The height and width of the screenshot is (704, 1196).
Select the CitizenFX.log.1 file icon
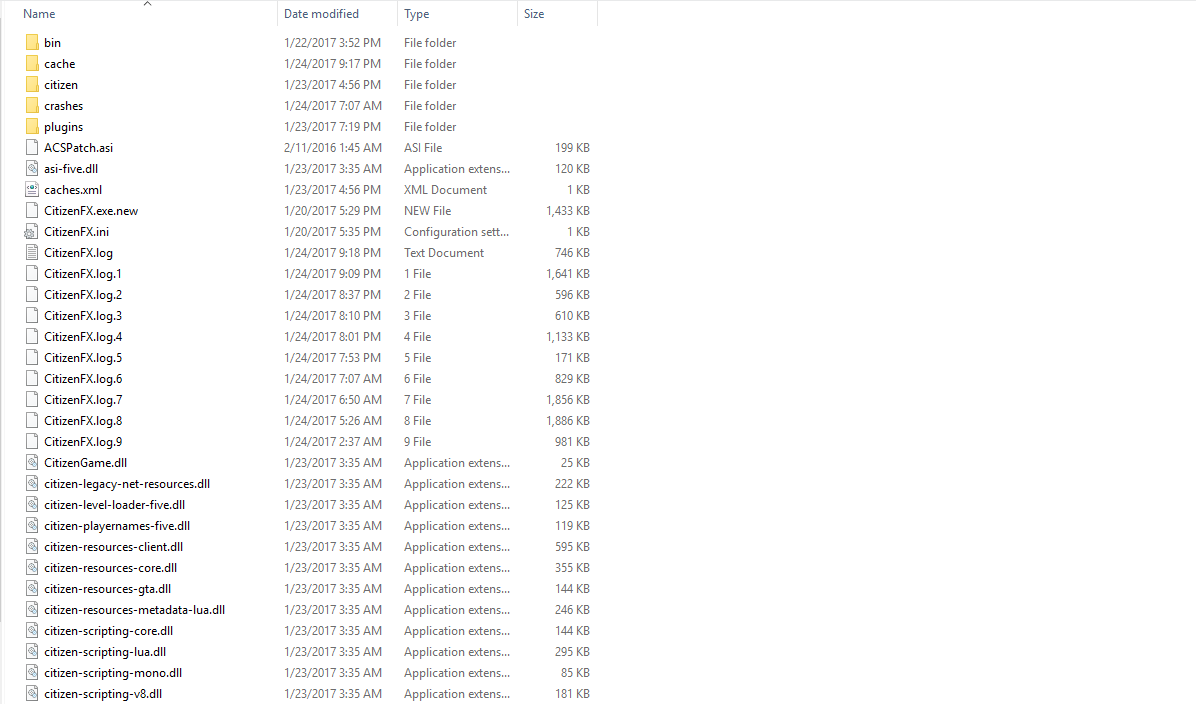(x=32, y=273)
